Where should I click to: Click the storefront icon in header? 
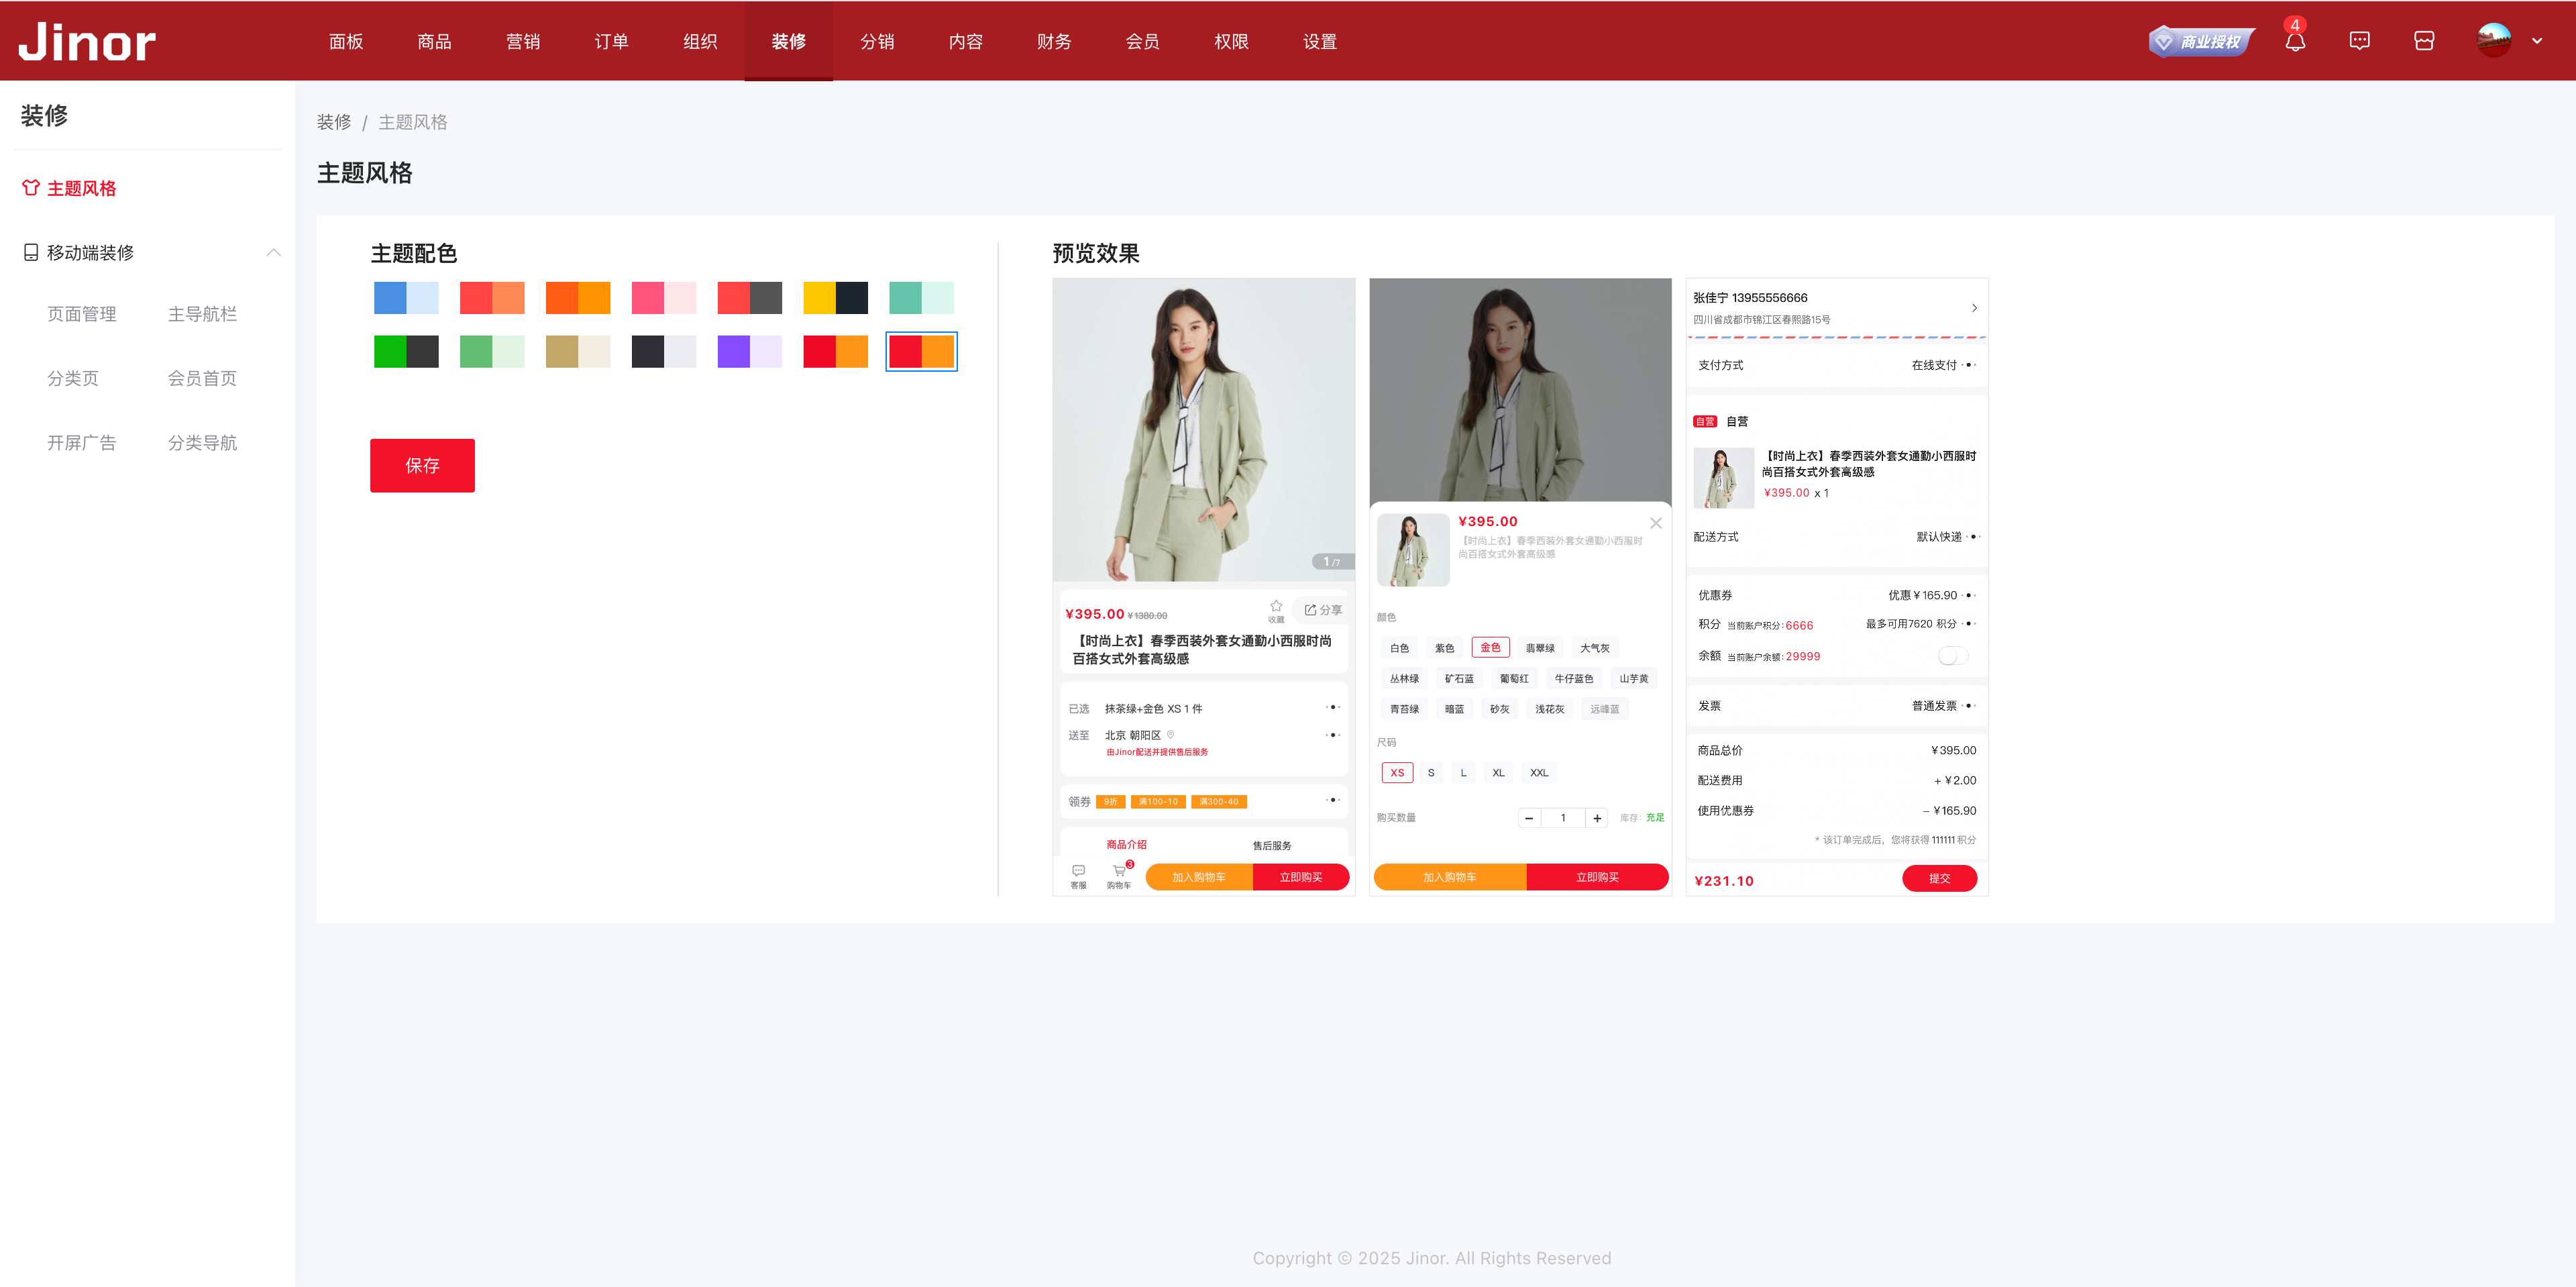pos(2424,41)
